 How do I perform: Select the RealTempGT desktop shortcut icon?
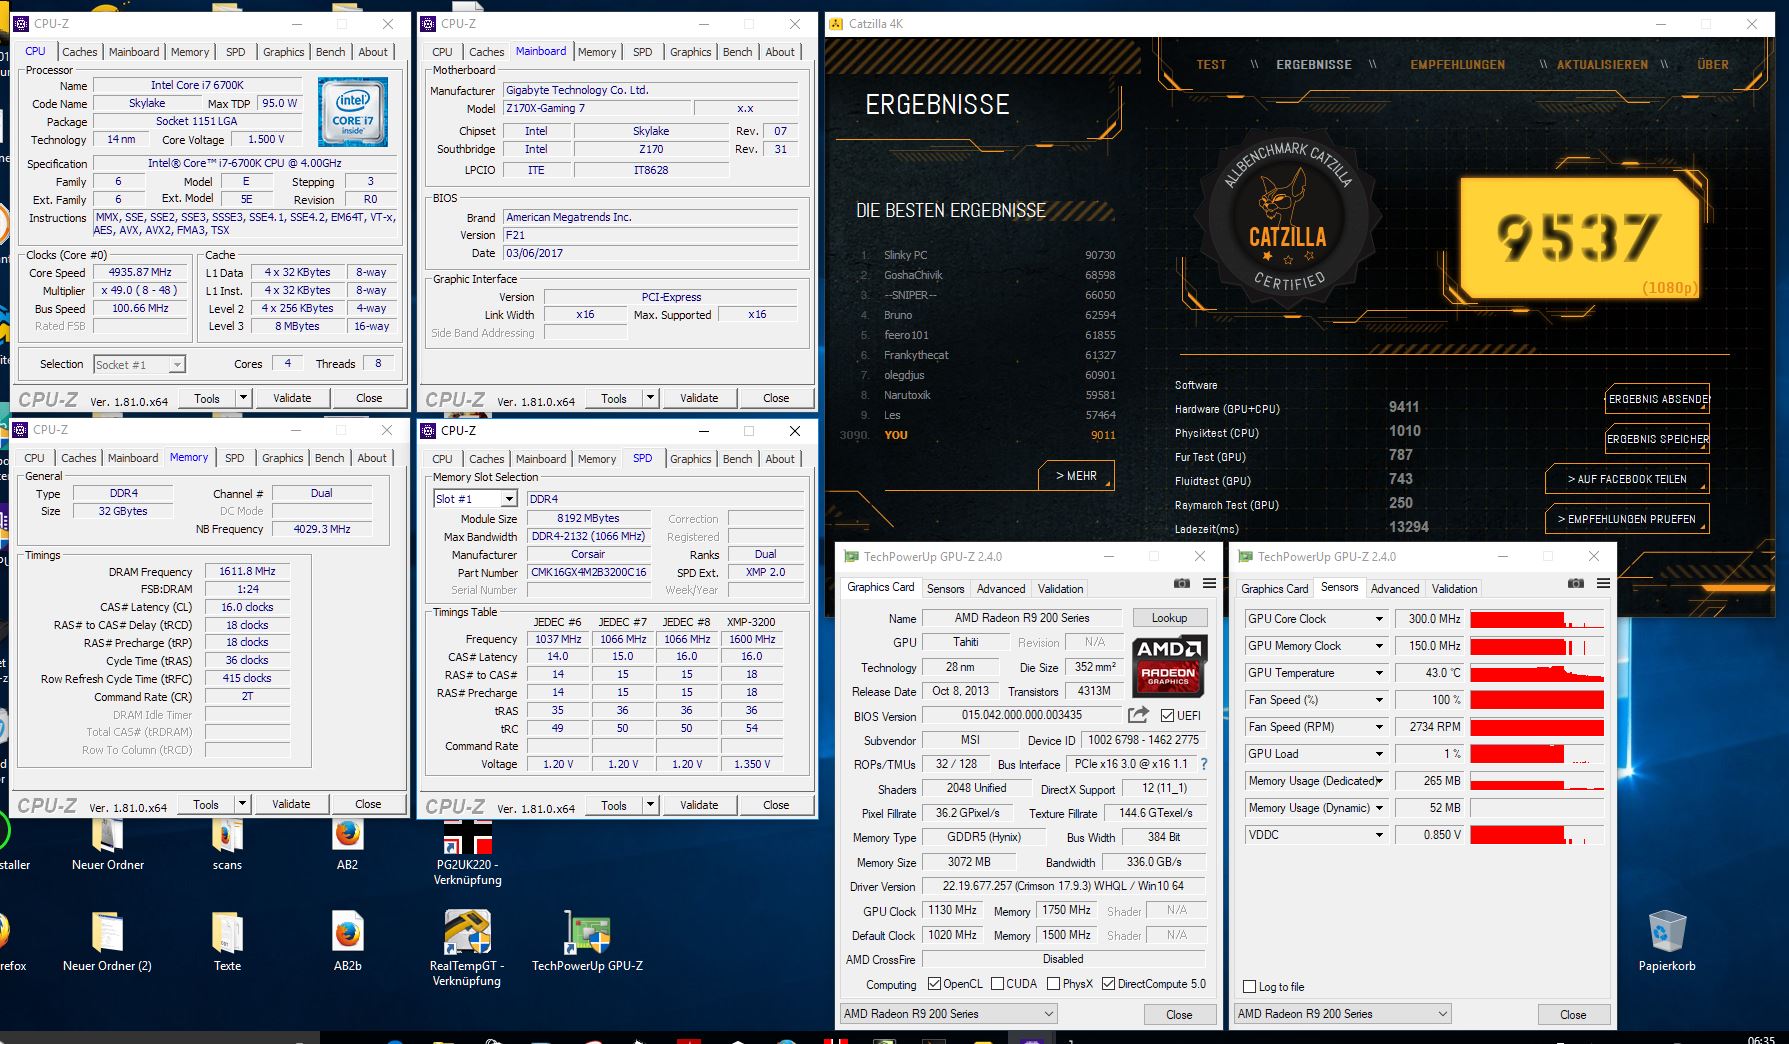(x=467, y=932)
